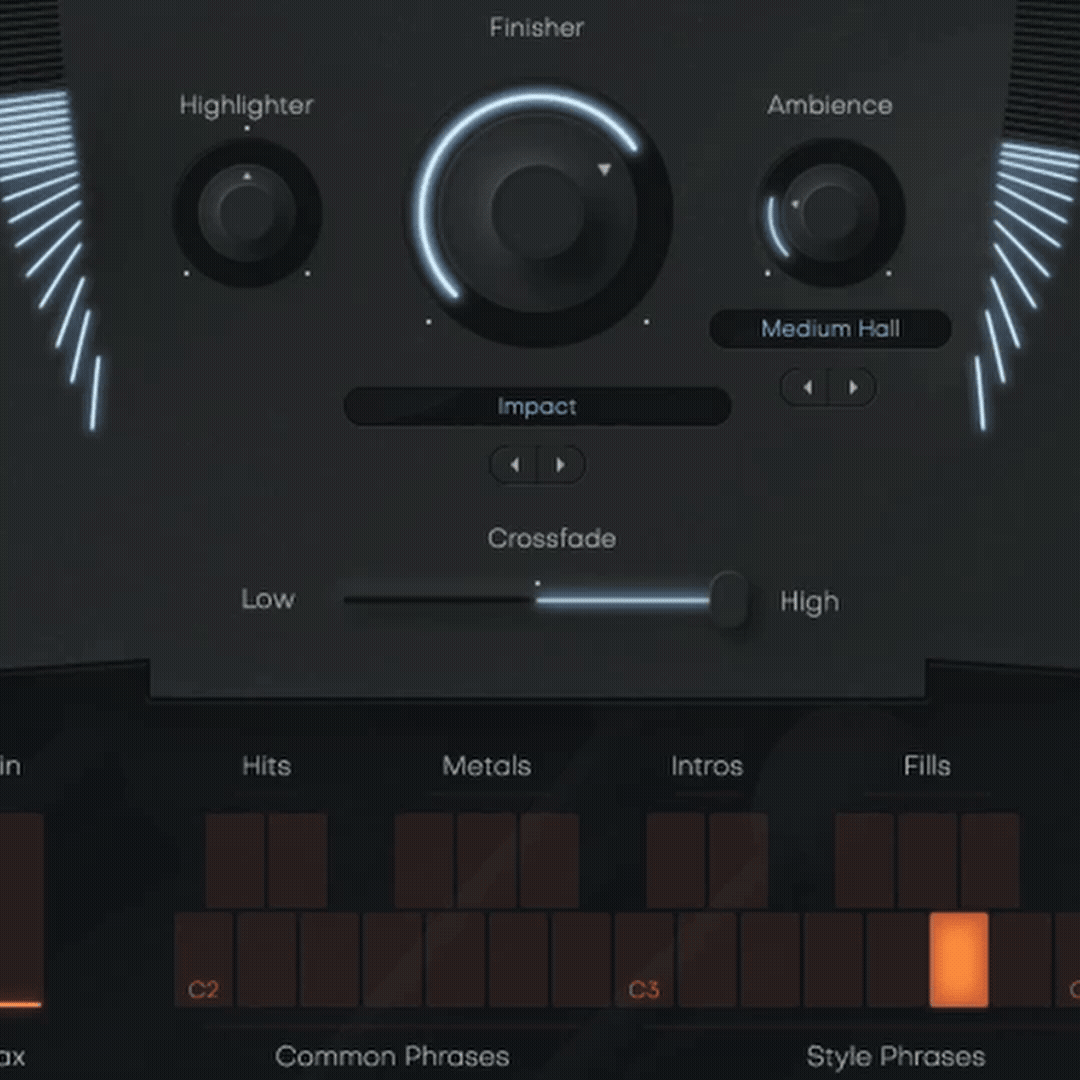
Task: Click the white key right of C3
Action: [707, 960]
